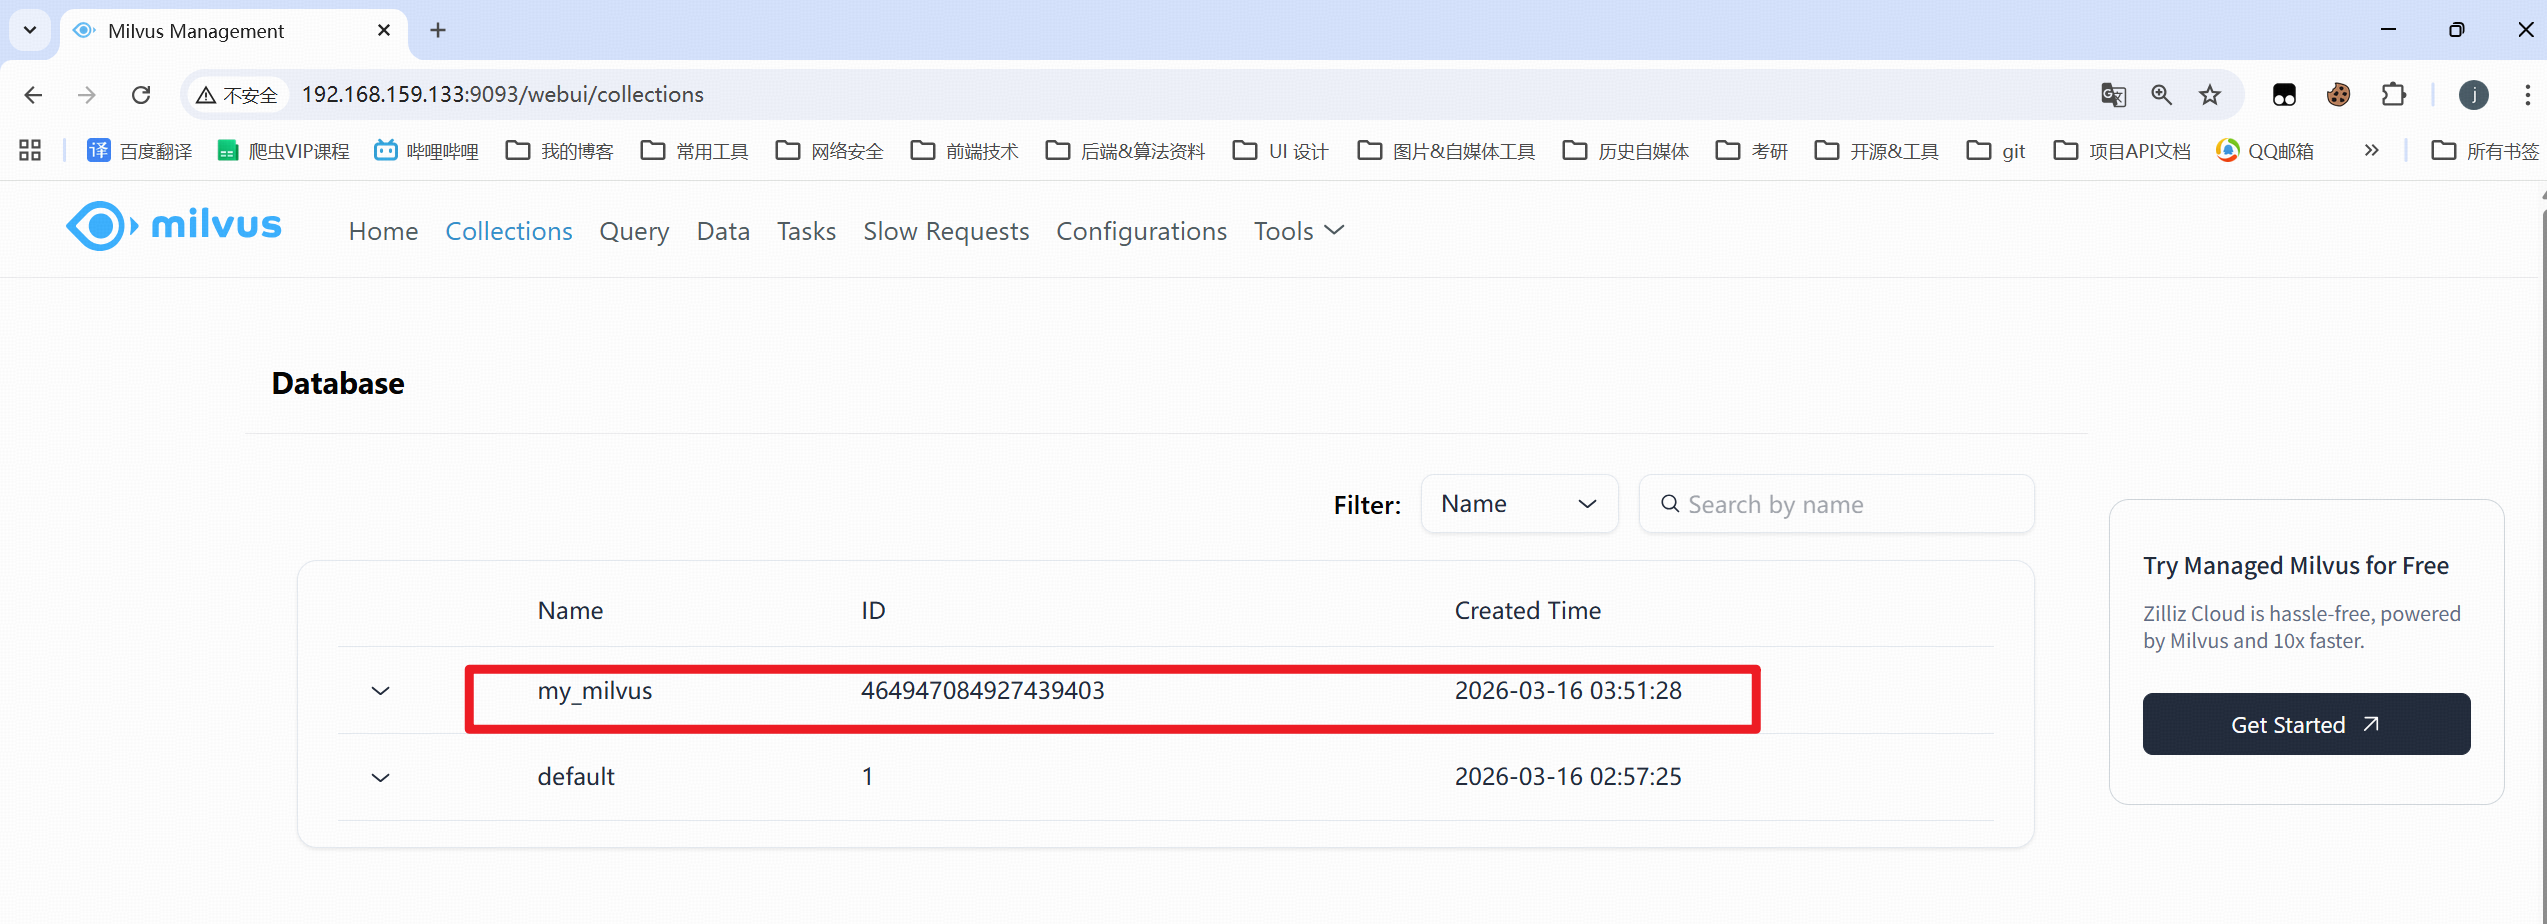Open the 百度翻译 bookmark
The height and width of the screenshot is (924, 2547).
(x=139, y=151)
